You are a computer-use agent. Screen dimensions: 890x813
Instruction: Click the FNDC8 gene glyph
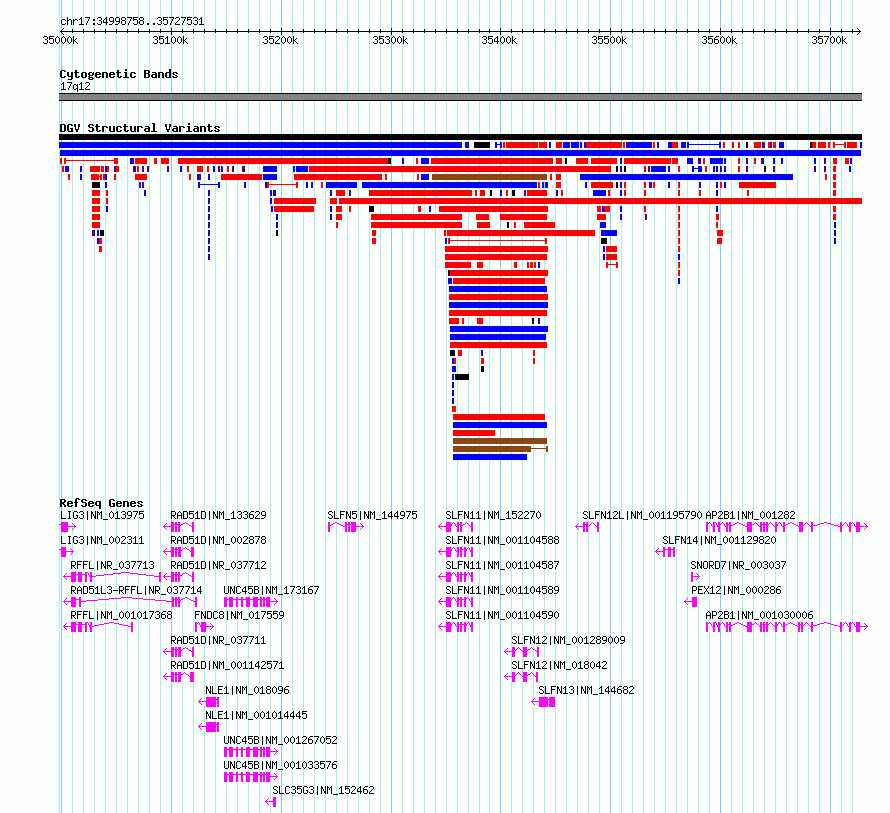click(x=204, y=627)
